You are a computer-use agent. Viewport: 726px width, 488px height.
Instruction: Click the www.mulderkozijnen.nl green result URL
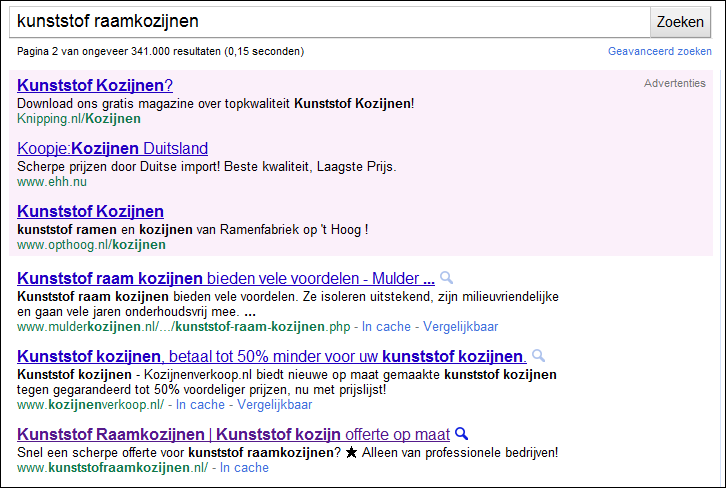pyautogui.click(x=183, y=327)
